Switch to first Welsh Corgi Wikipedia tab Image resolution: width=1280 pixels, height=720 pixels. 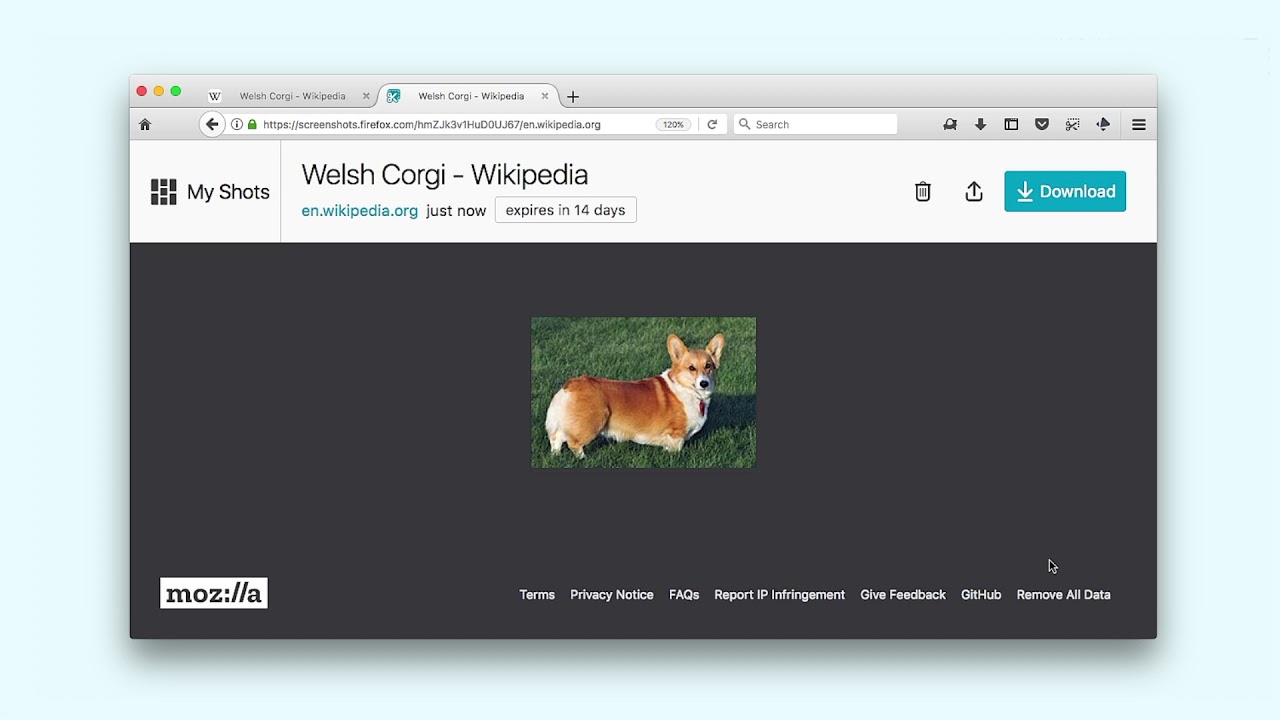pyautogui.click(x=290, y=96)
